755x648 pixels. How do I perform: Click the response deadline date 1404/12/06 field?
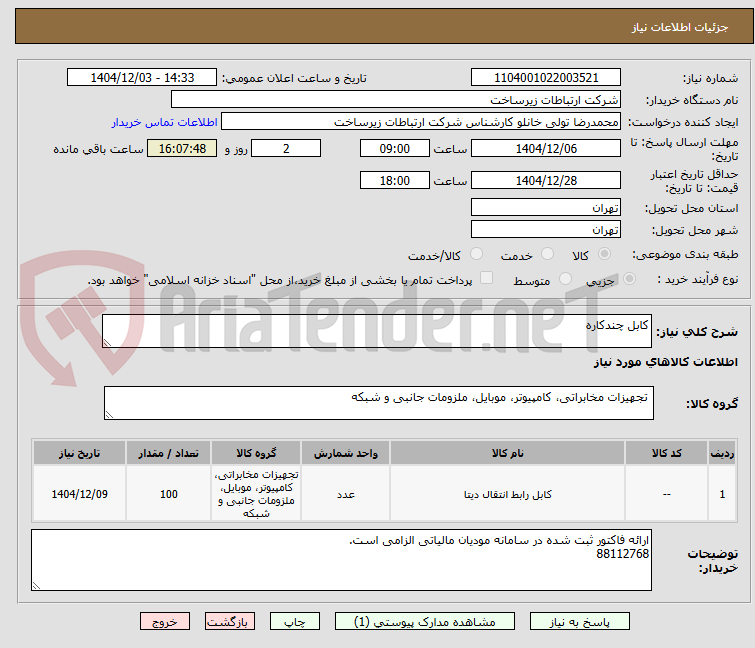click(546, 148)
